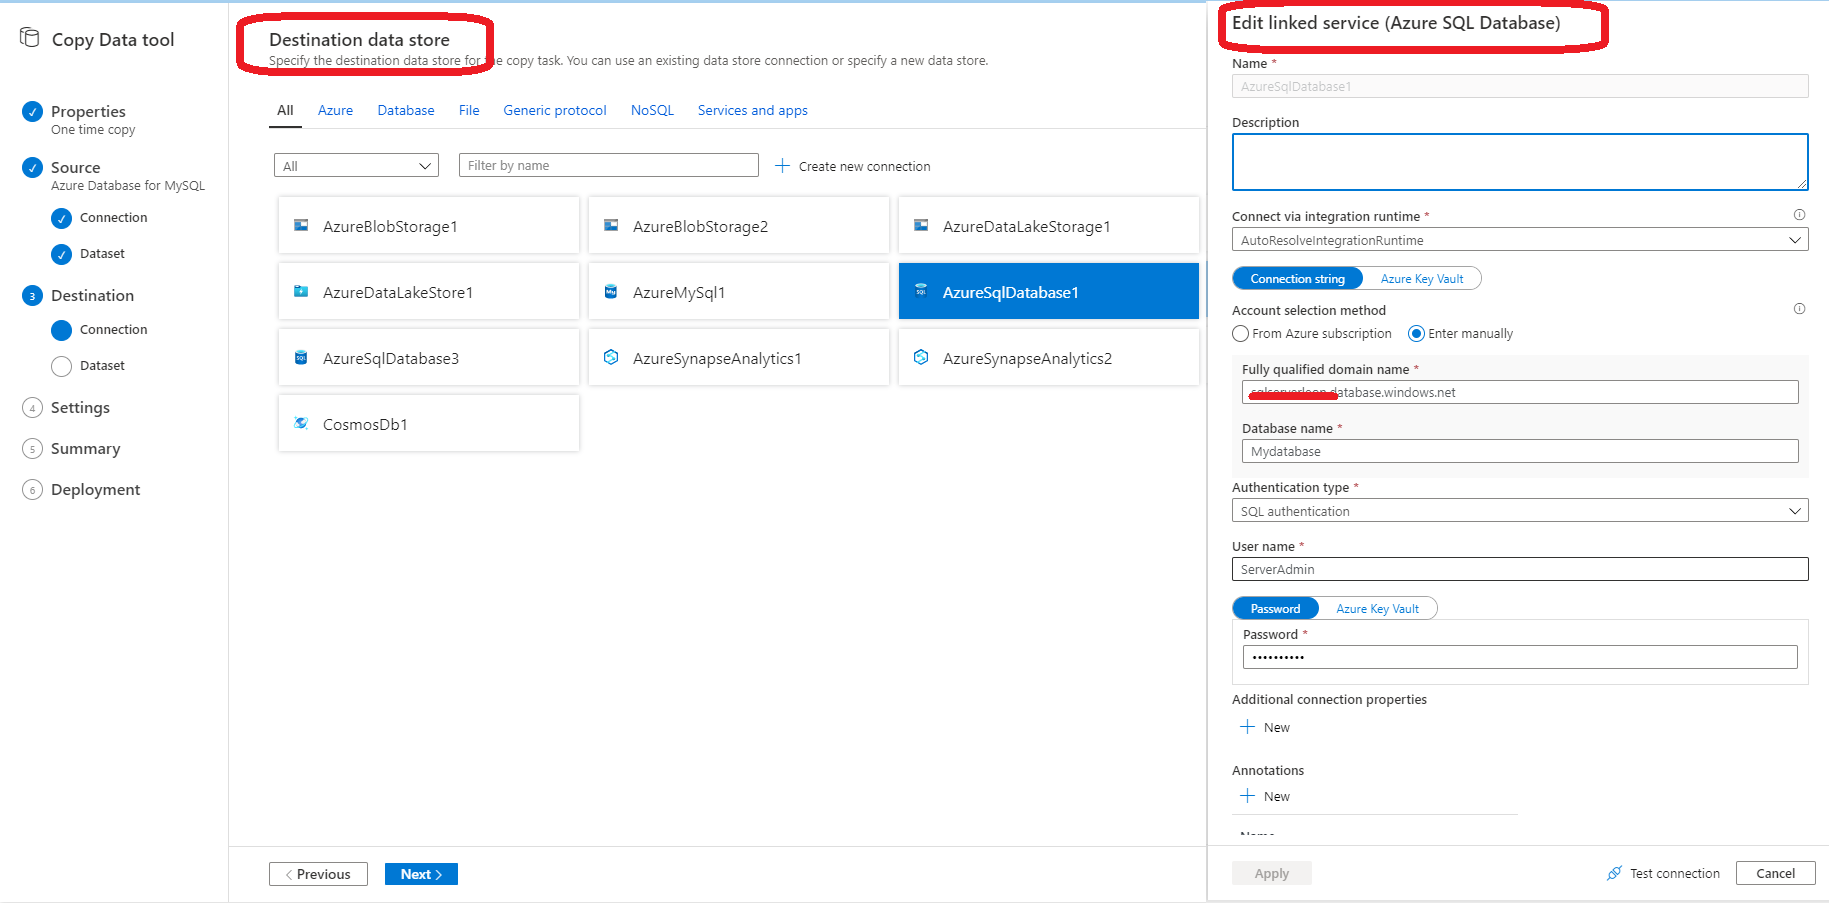Expand the integration runtime dropdown
This screenshot has height=903, width=1829.
click(x=1520, y=240)
